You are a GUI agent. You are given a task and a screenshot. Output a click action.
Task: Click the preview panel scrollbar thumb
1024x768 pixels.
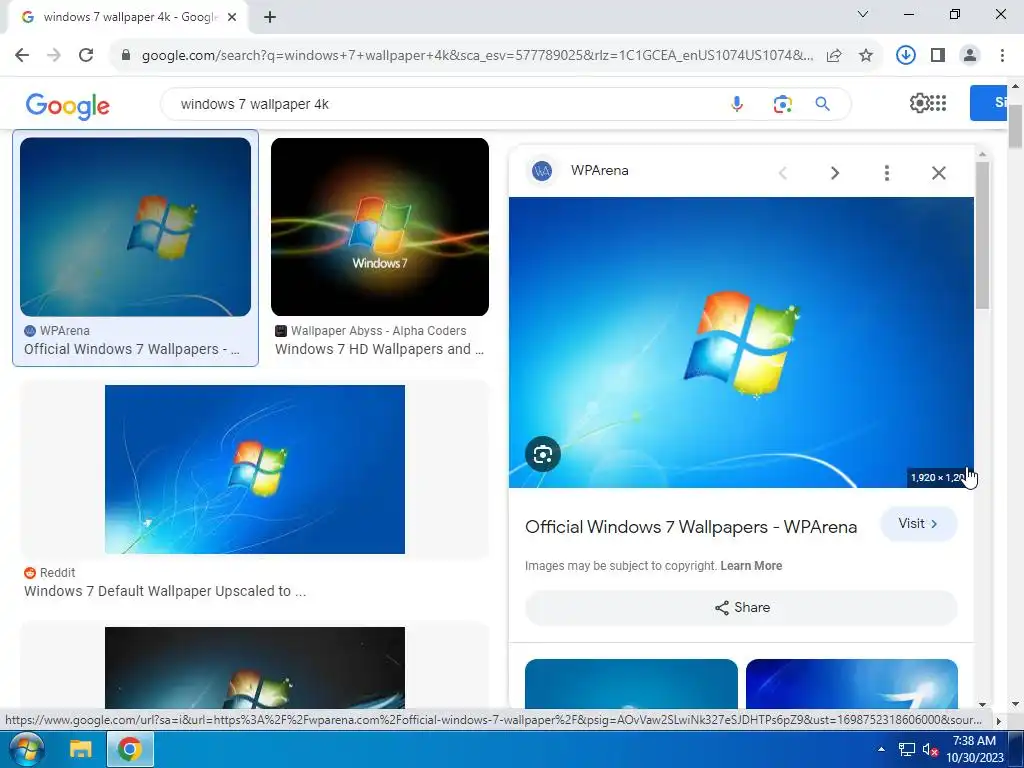tap(982, 235)
